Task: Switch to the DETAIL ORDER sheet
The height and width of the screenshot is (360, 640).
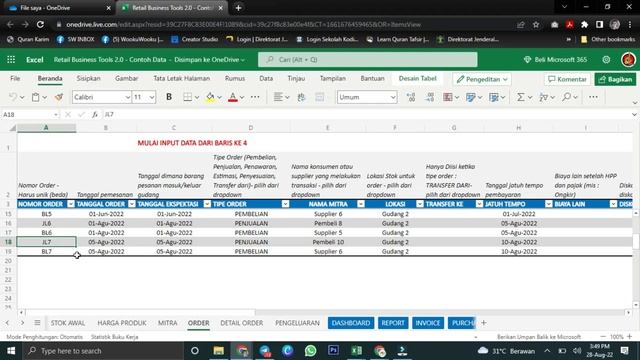Action: (242, 323)
